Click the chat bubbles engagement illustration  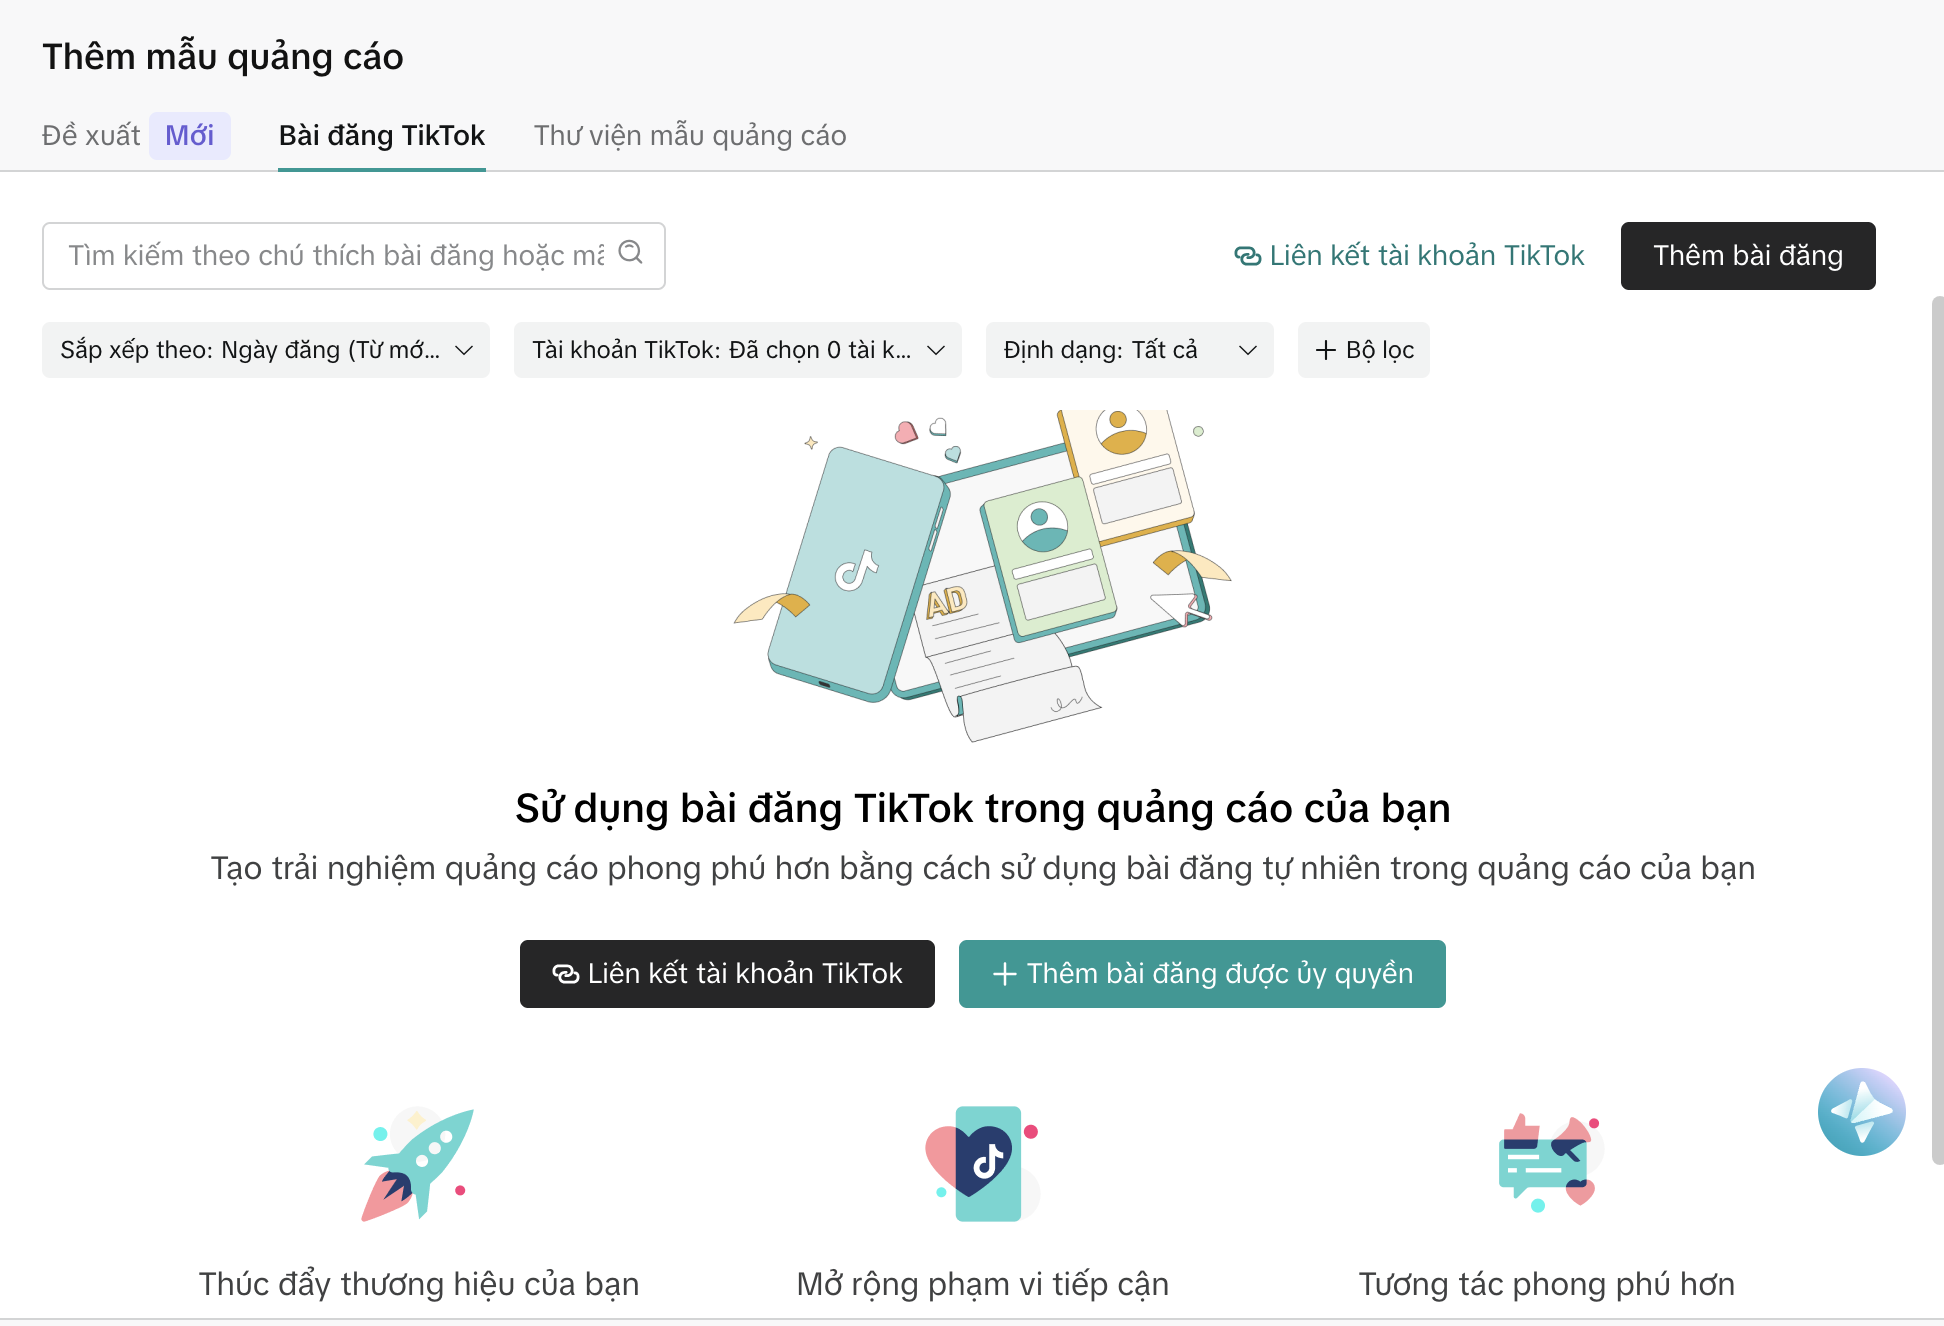(x=1547, y=1162)
